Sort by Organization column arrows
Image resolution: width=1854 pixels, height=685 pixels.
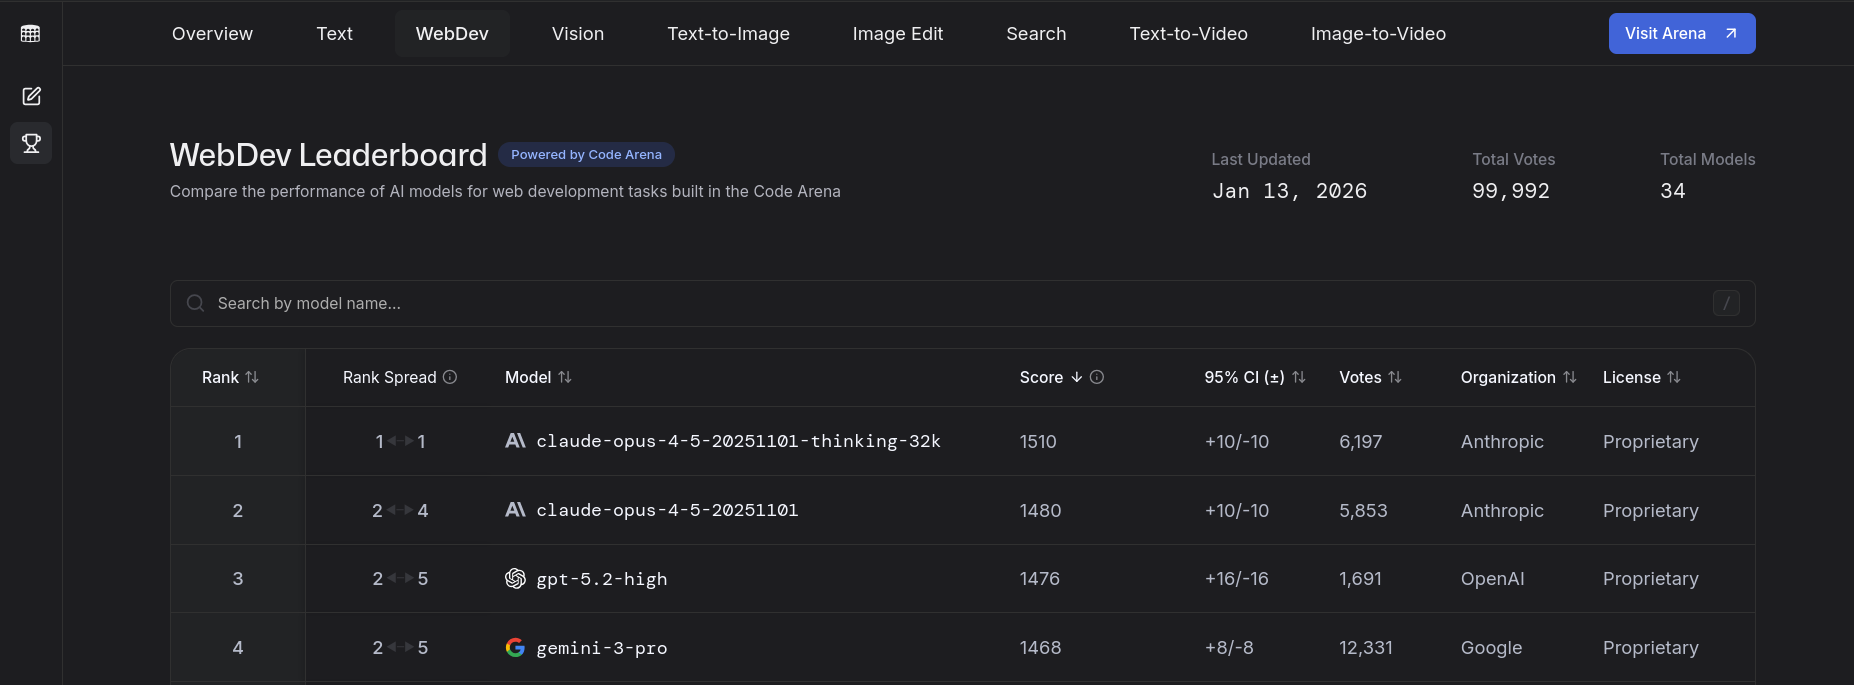coord(1570,377)
